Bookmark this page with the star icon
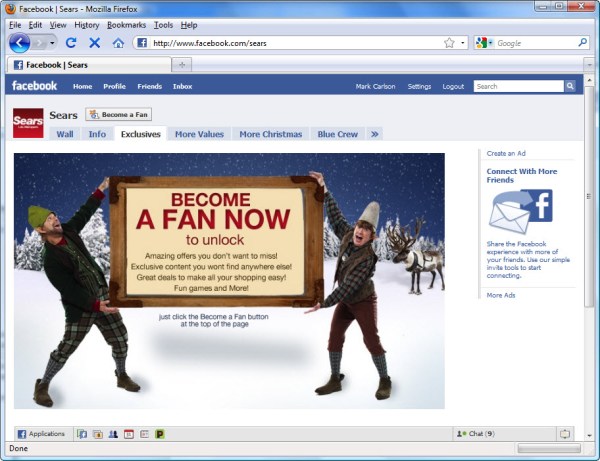The height and width of the screenshot is (461, 600). 449,43
